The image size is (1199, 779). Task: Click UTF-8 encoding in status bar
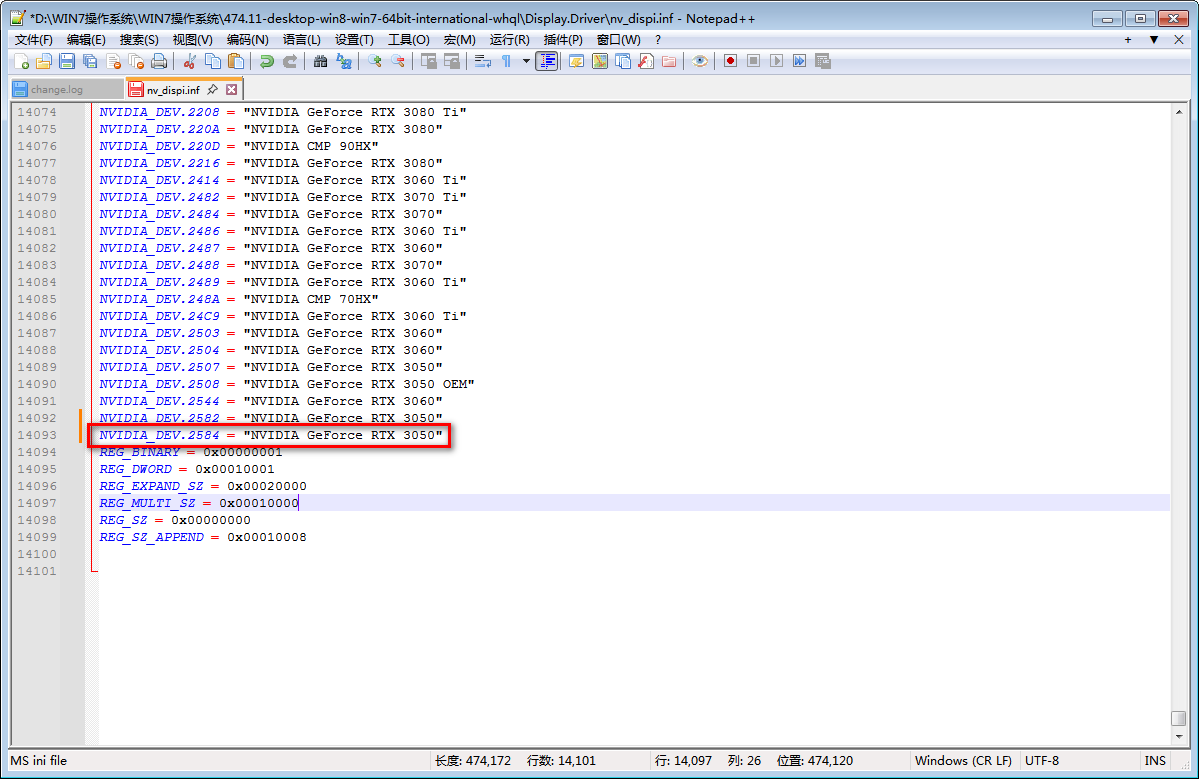coord(1041,761)
